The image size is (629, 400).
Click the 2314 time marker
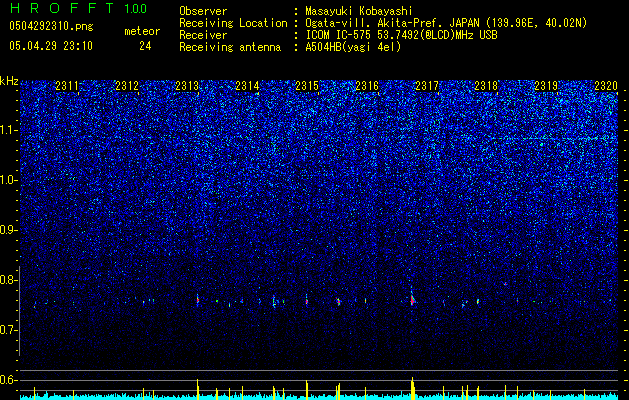[x=247, y=85]
